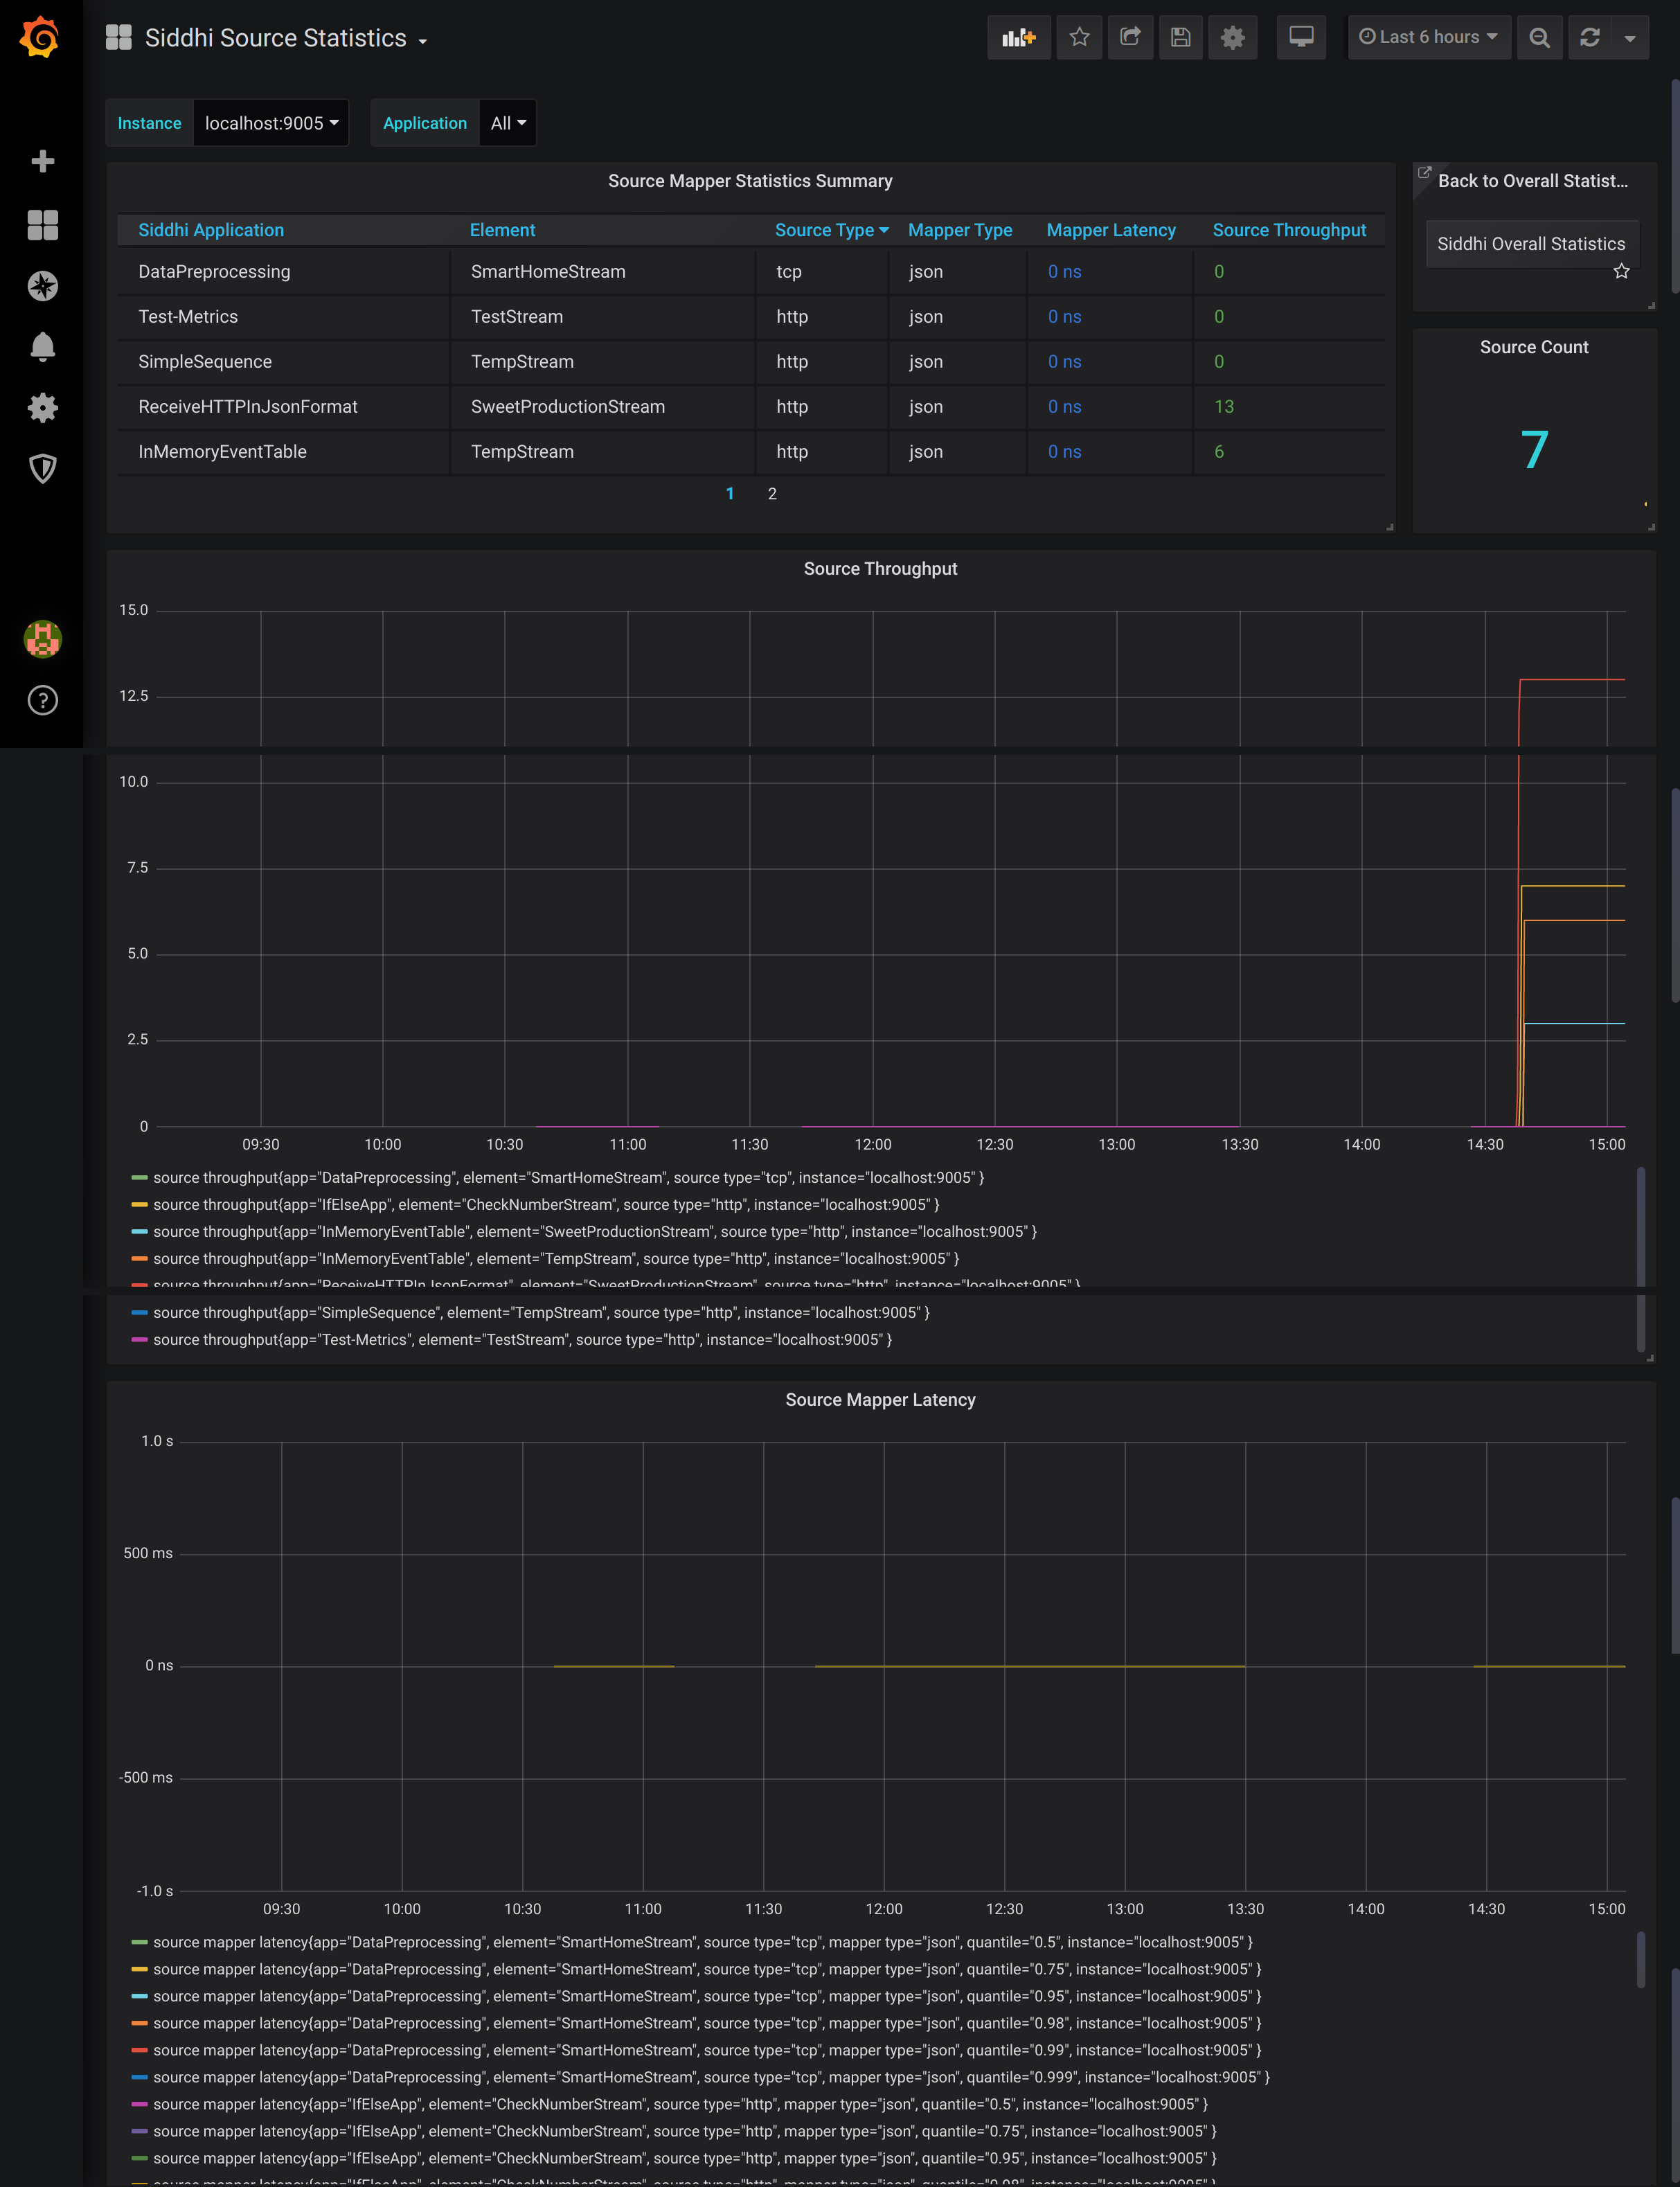Toggle InMemoryEventTable TempStream throughput legend series
This screenshot has width=1680, height=2187.
pos(556,1259)
